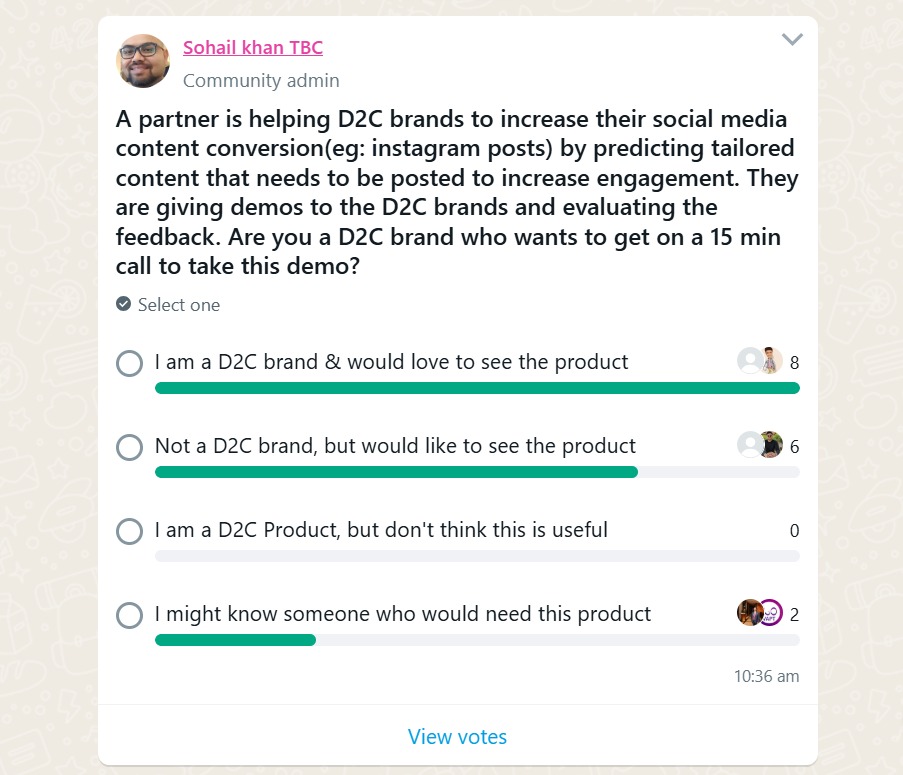Click the empty bar for 'don't think this is useful'
The width and height of the screenshot is (903, 775).
[477, 556]
